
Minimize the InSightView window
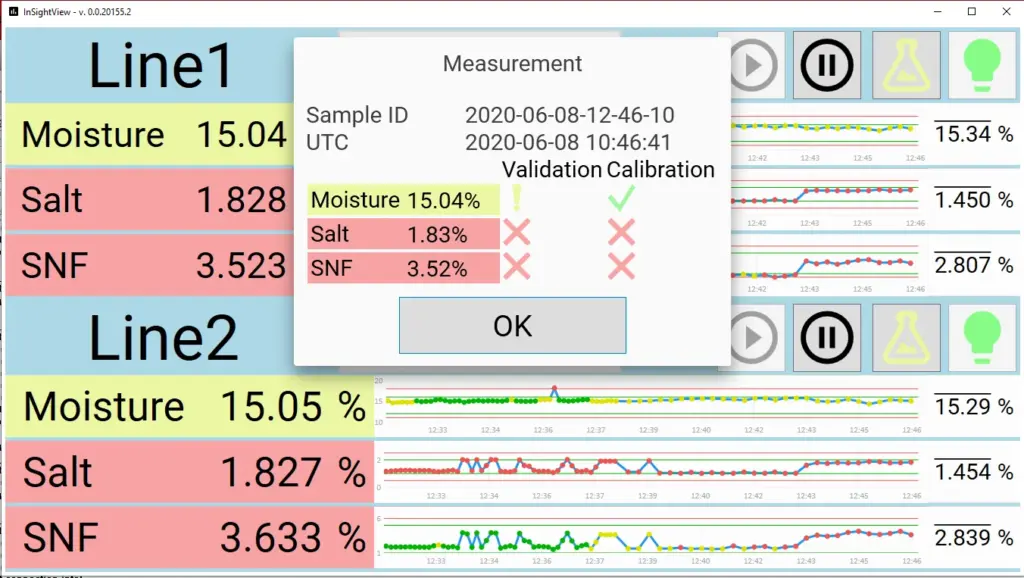tap(938, 11)
